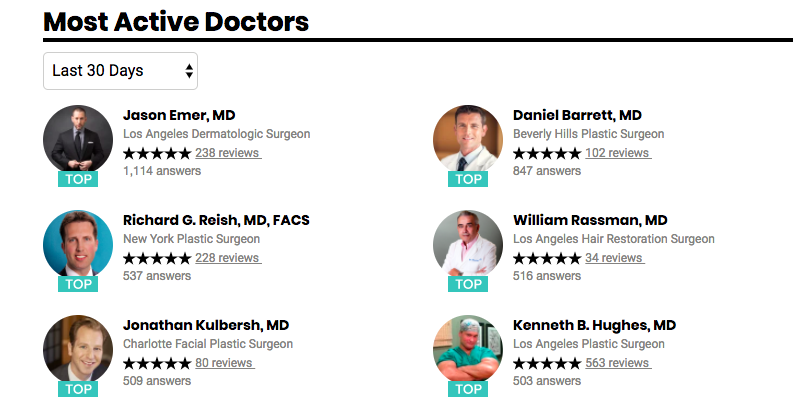Click Jonathan Kulbersh's profile photo
The height and width of the screenshot is (405, 802).
78,349
